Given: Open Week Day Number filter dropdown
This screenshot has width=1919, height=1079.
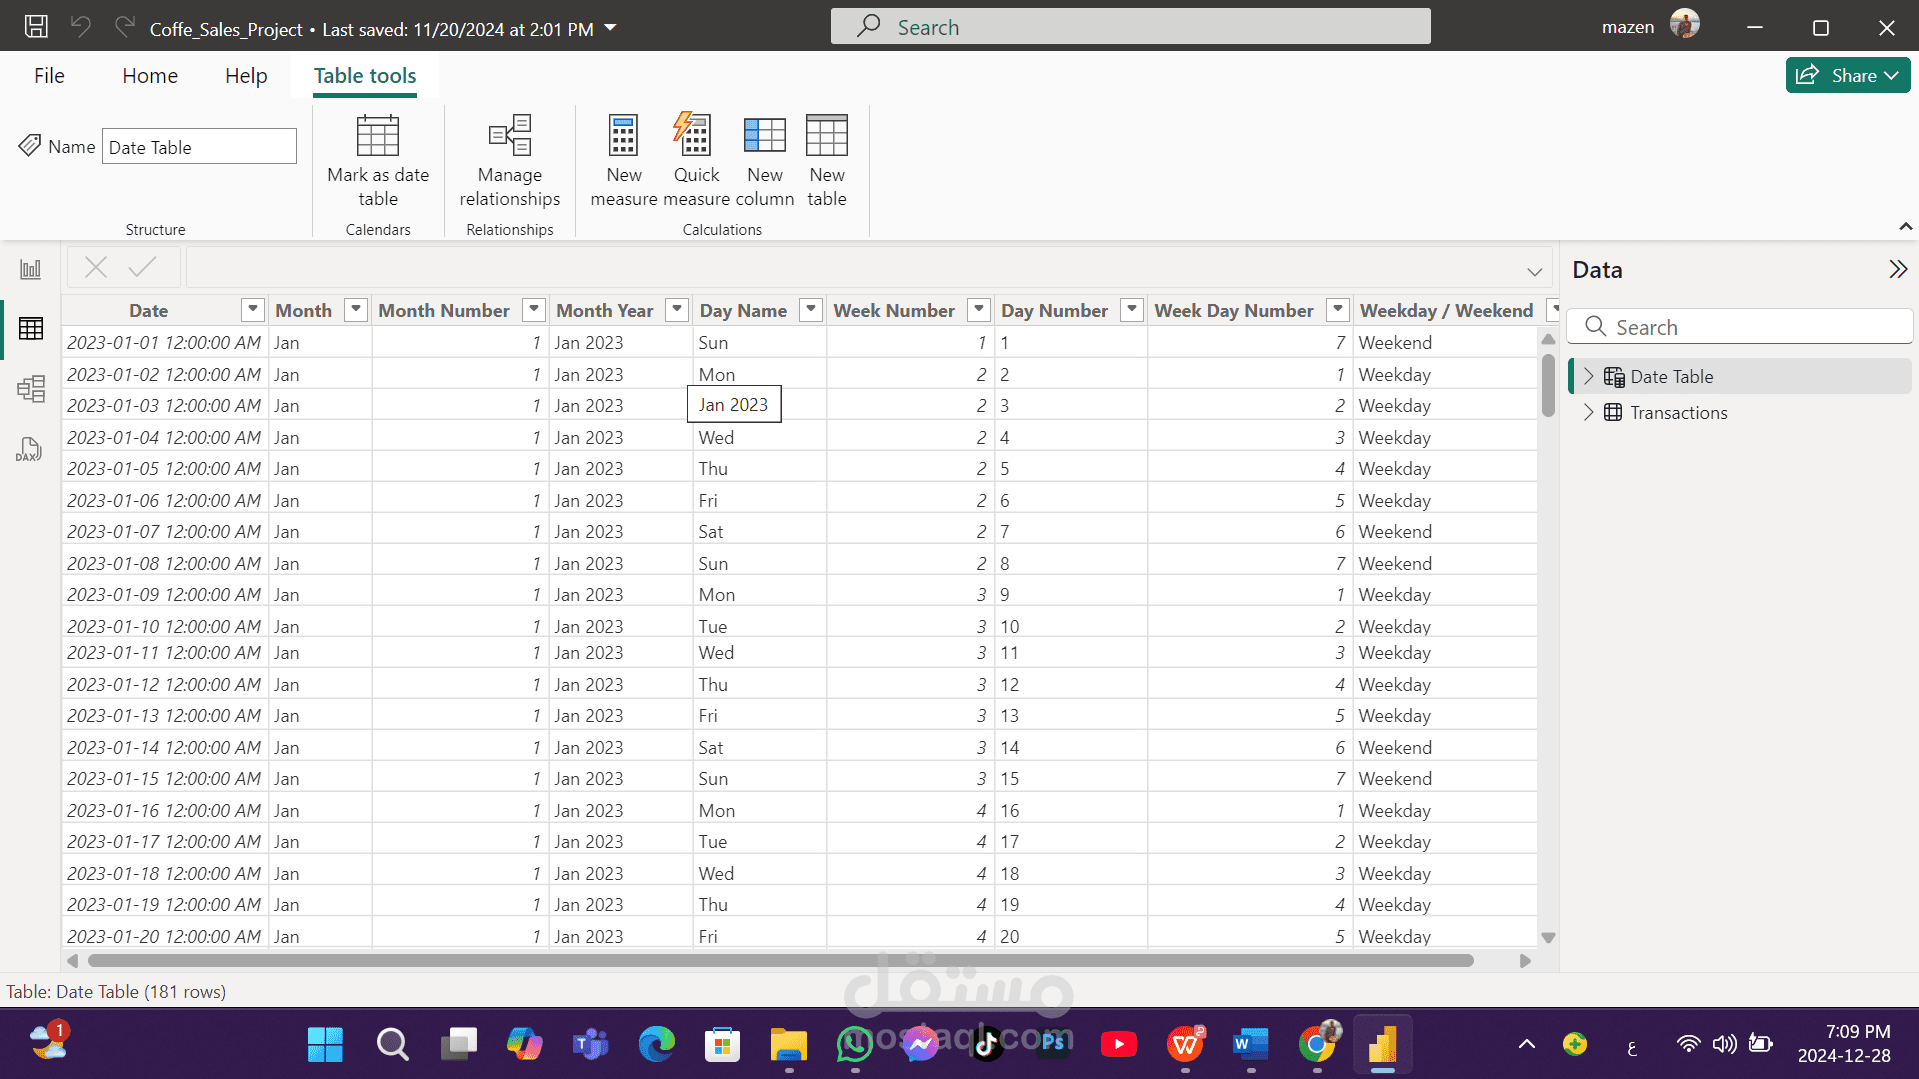Looking at the screenshot, I should 1338,310.
